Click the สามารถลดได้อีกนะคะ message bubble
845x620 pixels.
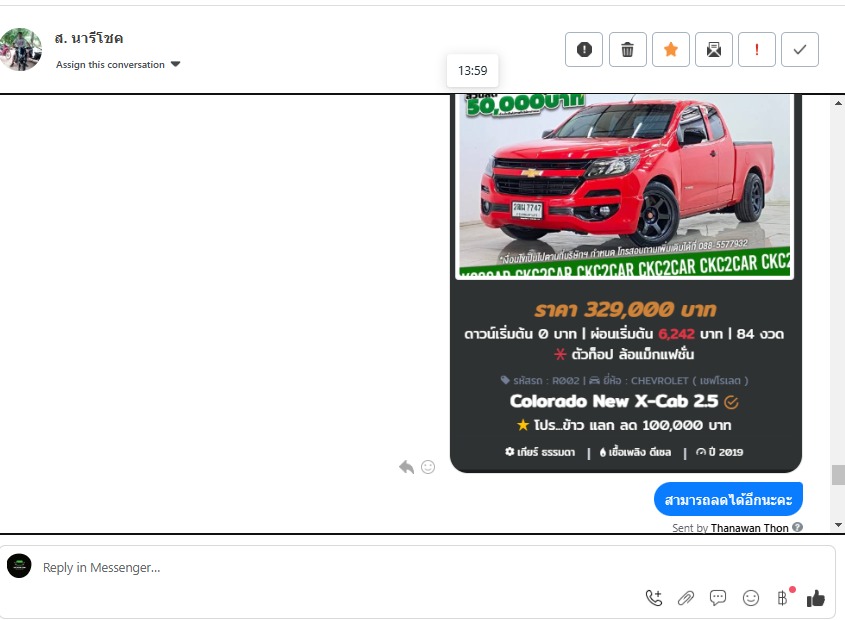pos(728,499)
